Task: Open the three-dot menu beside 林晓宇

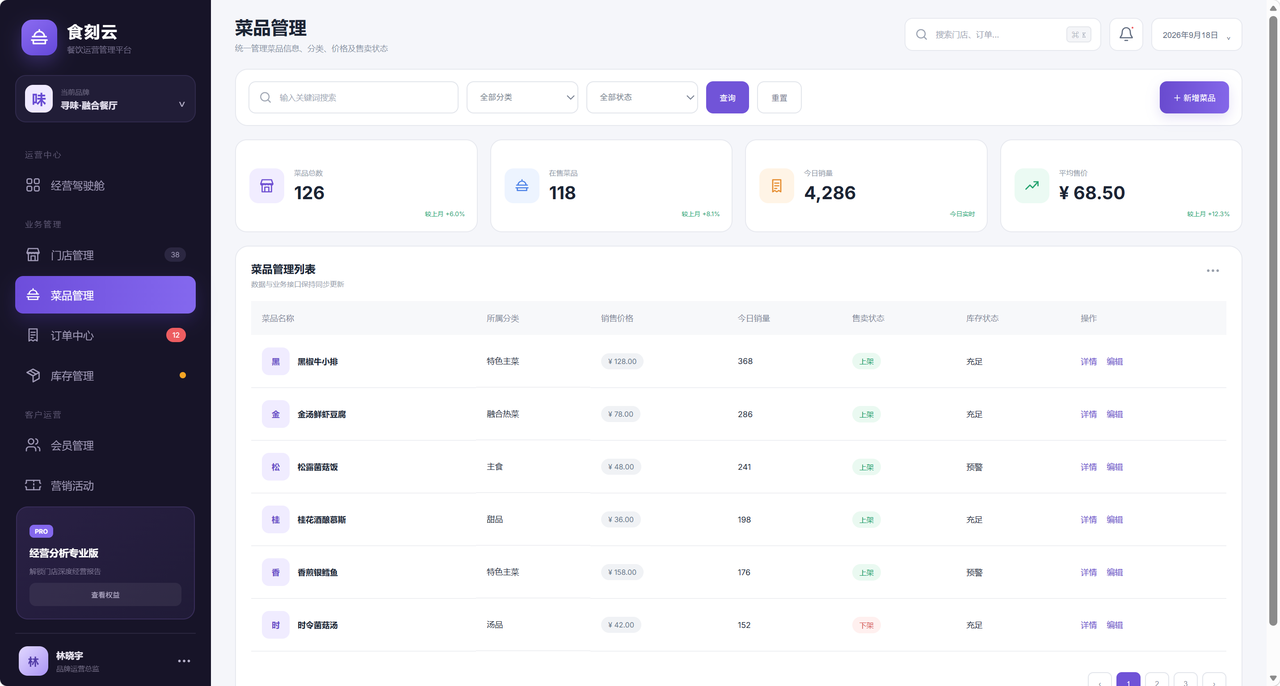Action: click(x=184, y=661)
